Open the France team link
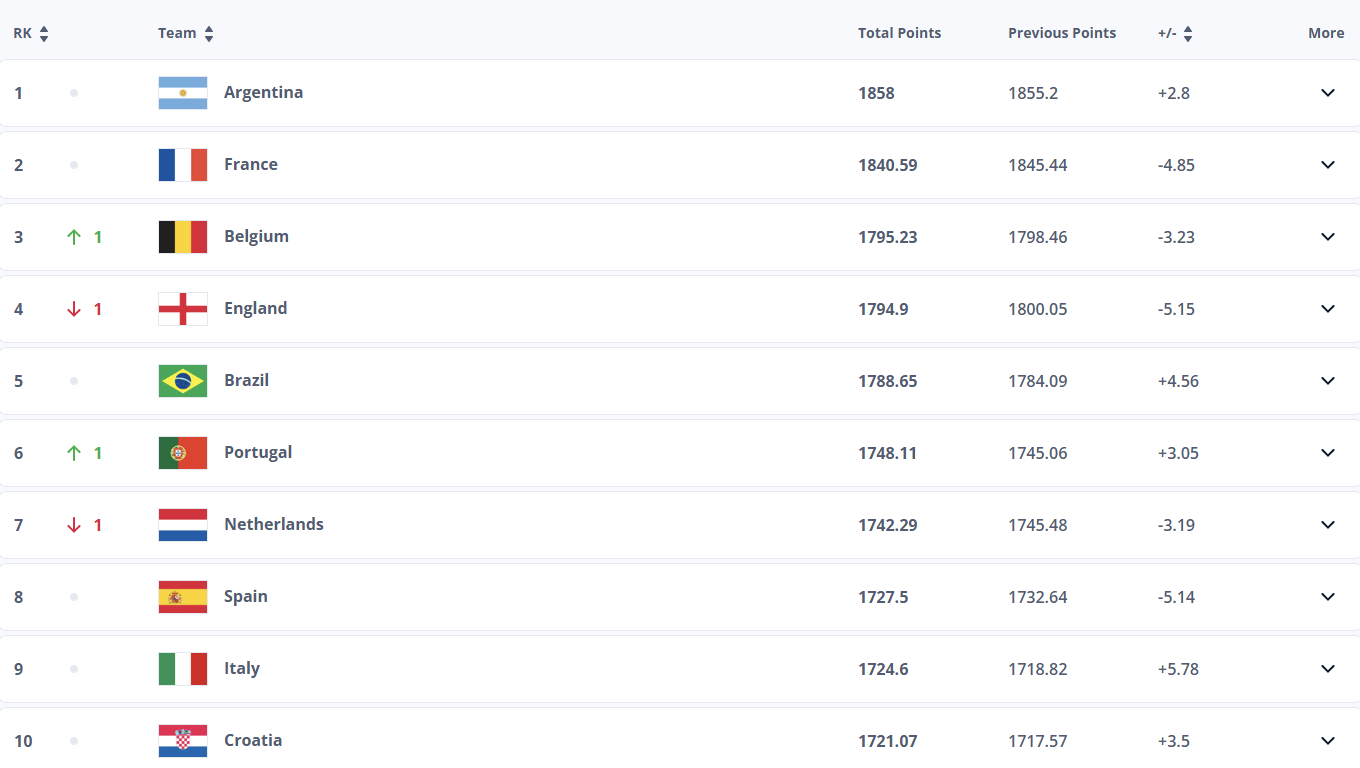This screenshot has height=768, width=1360. (251, 164)
